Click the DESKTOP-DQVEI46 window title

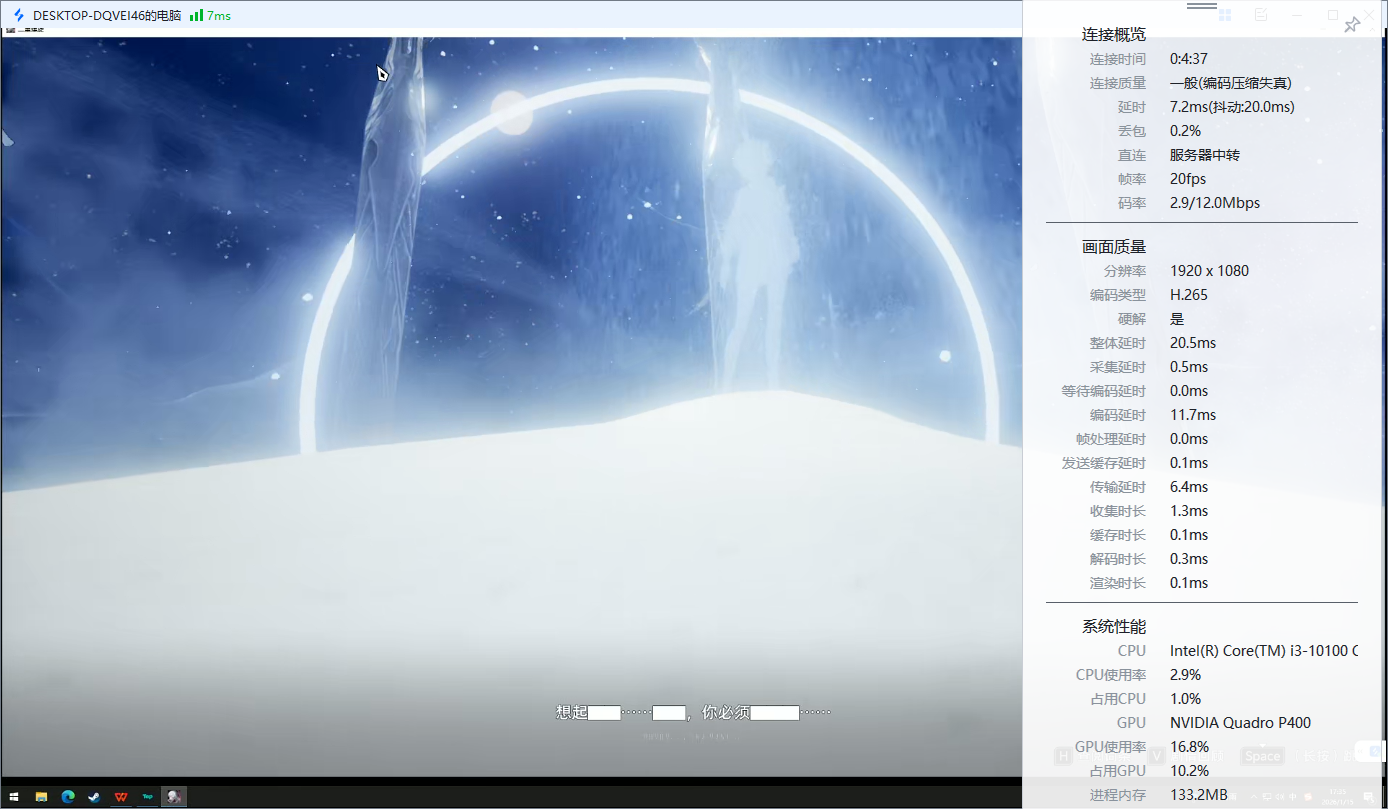click(x=106, y=16)
